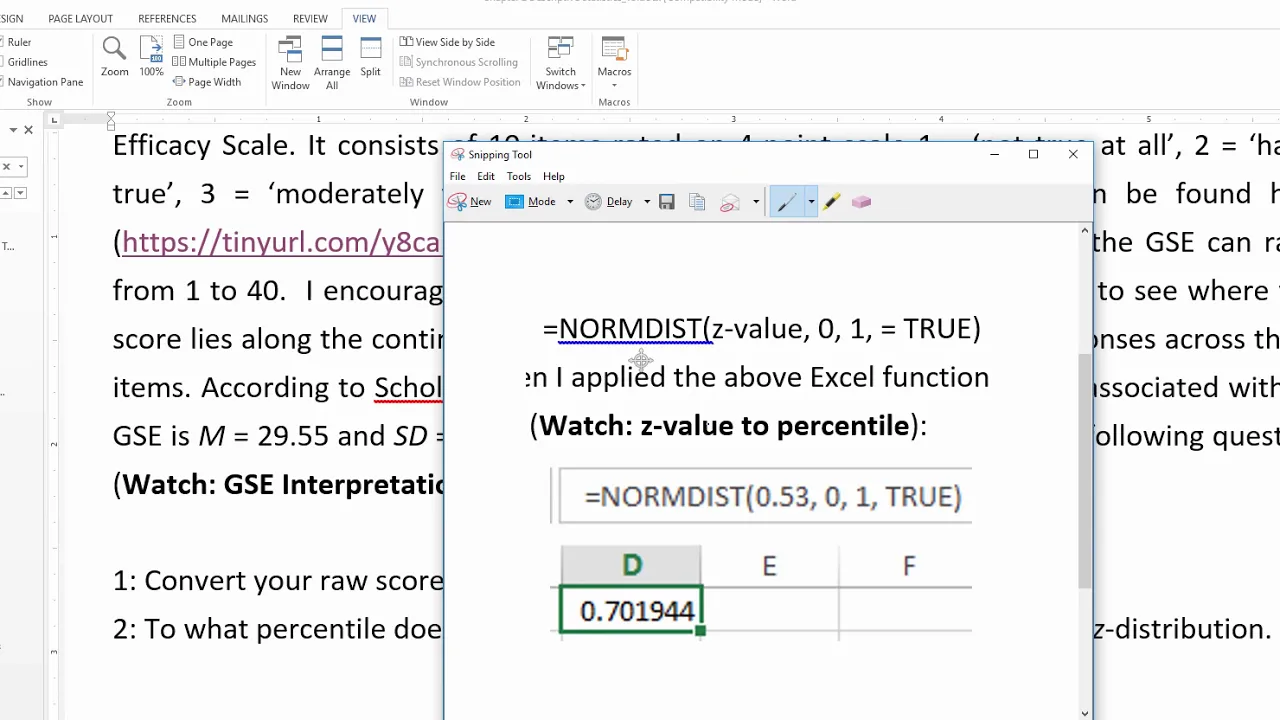Image resolution: width=1280 pixels, height=720 pixels.
Task: Select the Pen tool in Snipping Tool
Action: pos(787,202)
